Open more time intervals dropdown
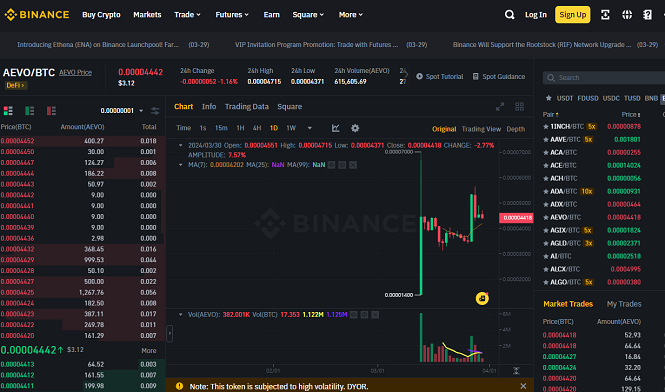Image resolution: width=665 pixels, height=392 pixels. (x=310, y=128)
